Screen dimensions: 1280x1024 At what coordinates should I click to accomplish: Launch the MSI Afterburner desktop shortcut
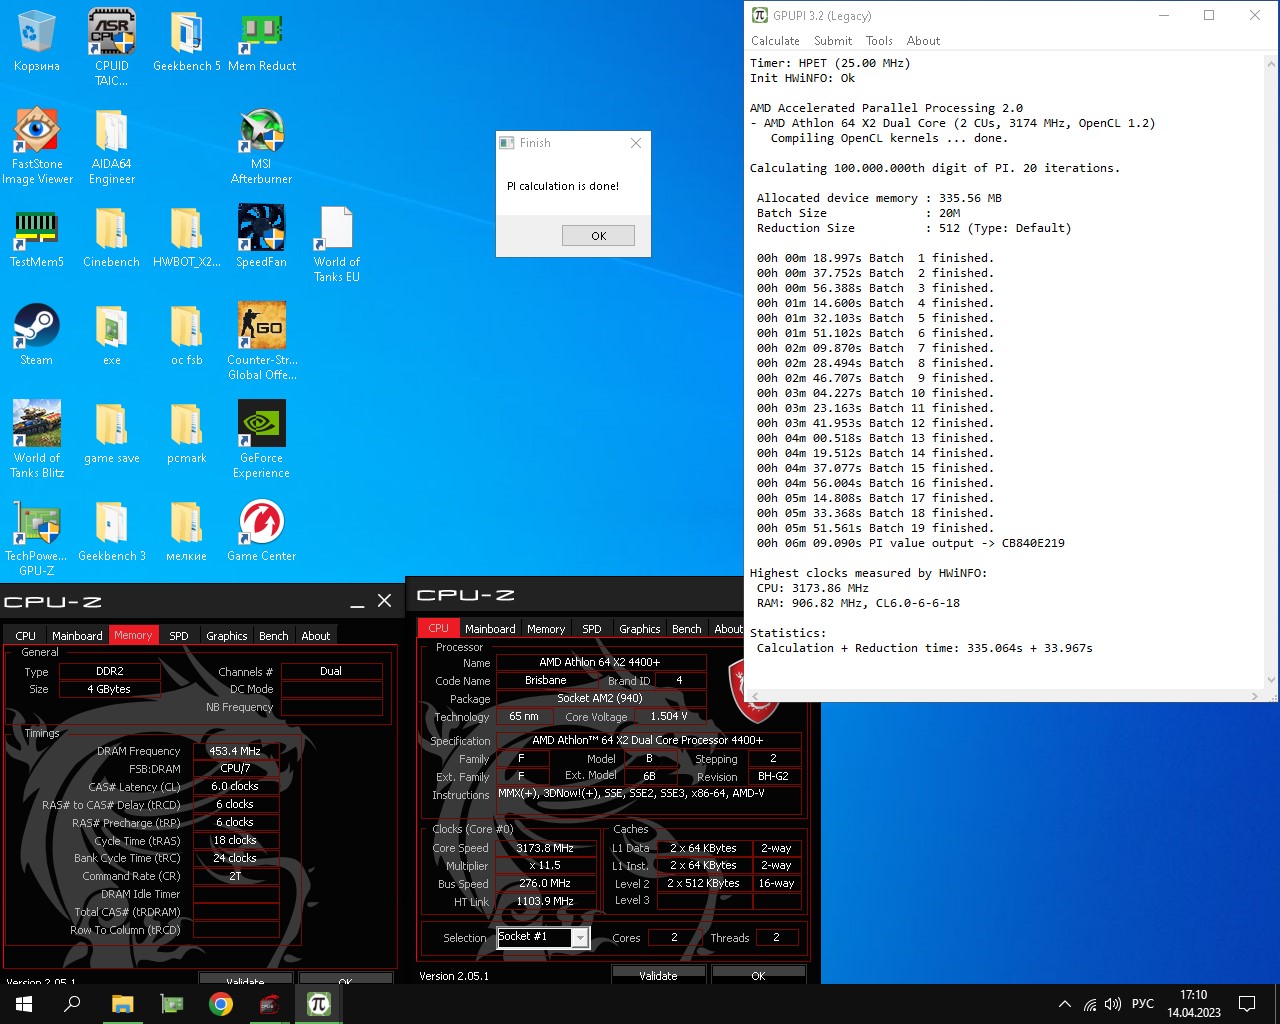tap(262, 146)
